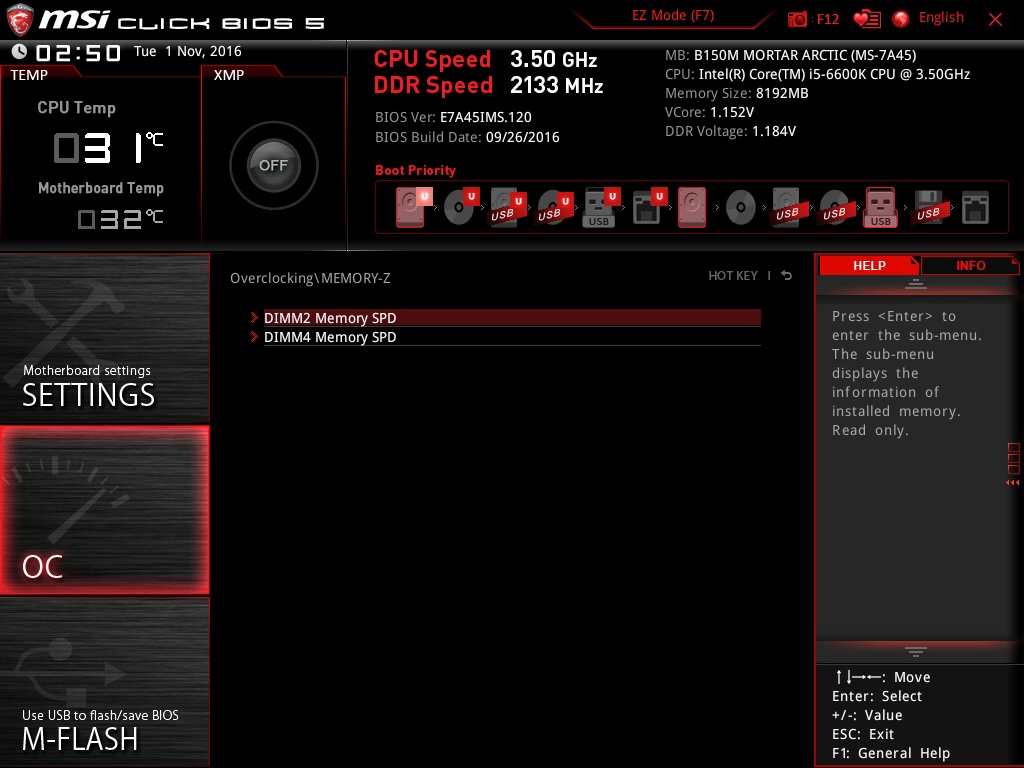Click VCore 1.152V reading
The width and height of the screenshot is (1024, 768).
point(709,112)
